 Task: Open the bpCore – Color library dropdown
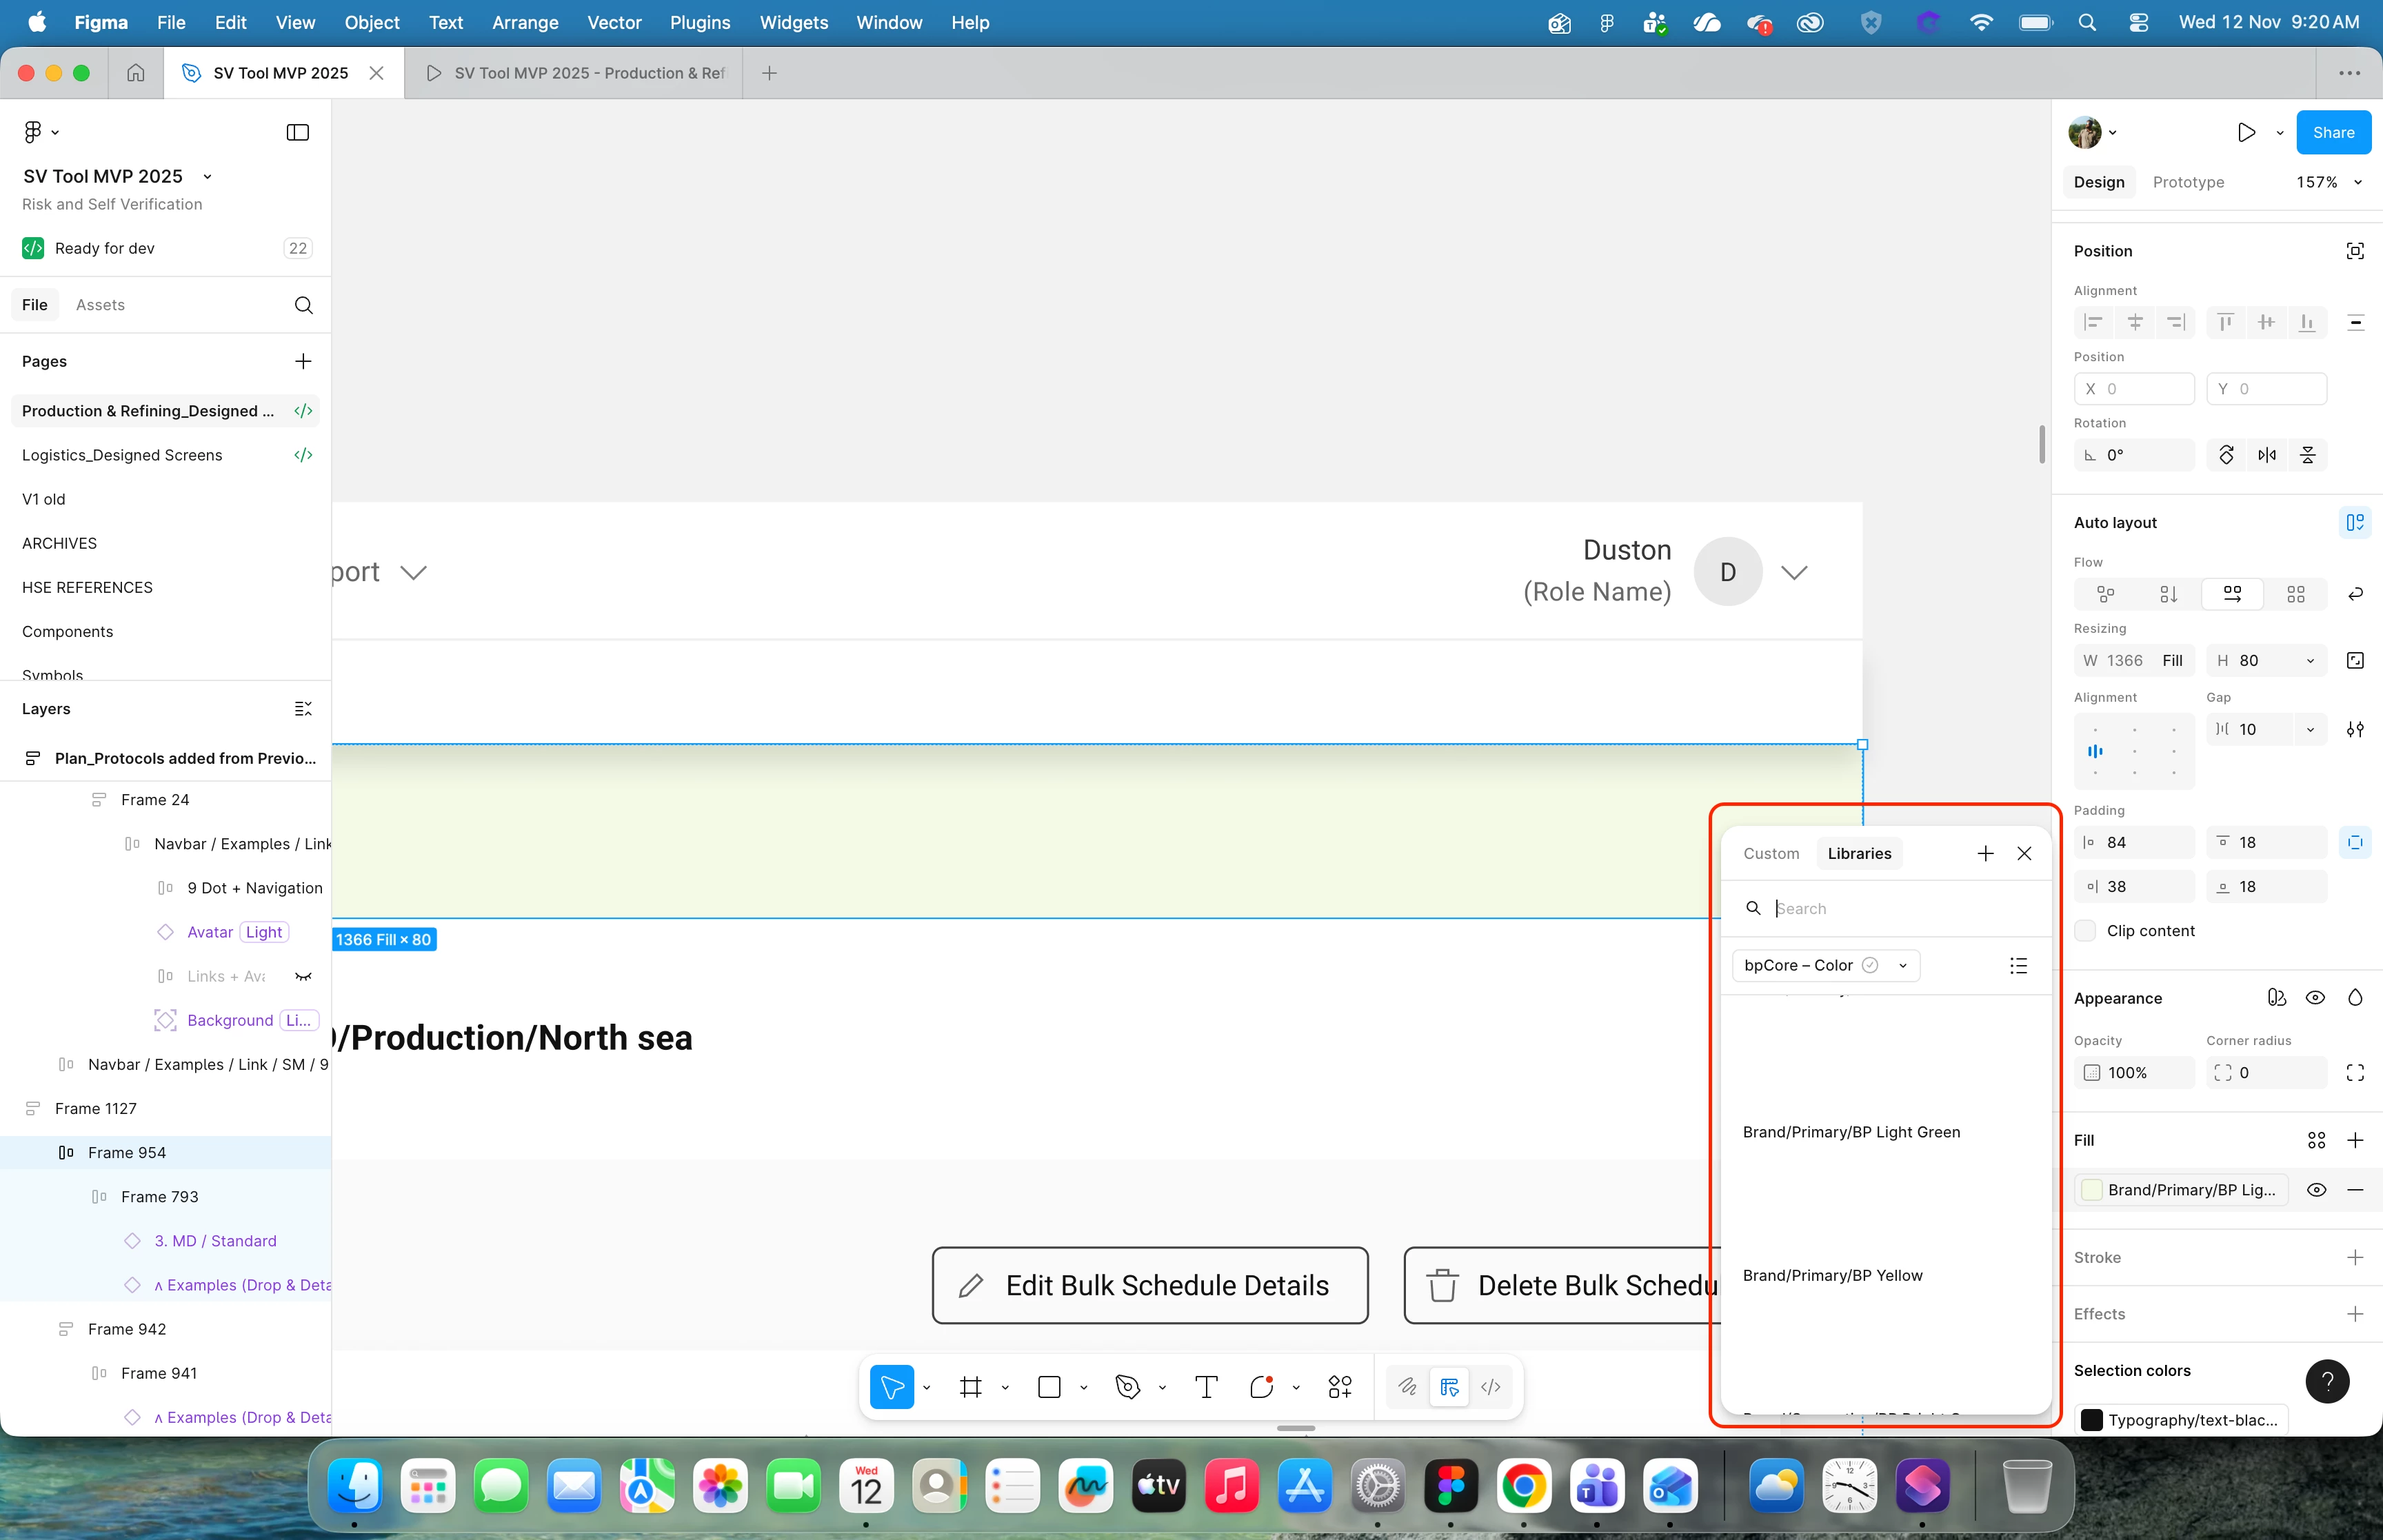[x=1825, y=965]
